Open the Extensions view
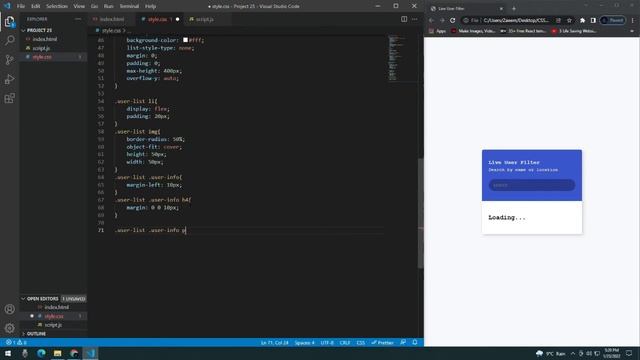Image resolution: width=640 pixels, height=360 pixels. [x=9, y=98]
